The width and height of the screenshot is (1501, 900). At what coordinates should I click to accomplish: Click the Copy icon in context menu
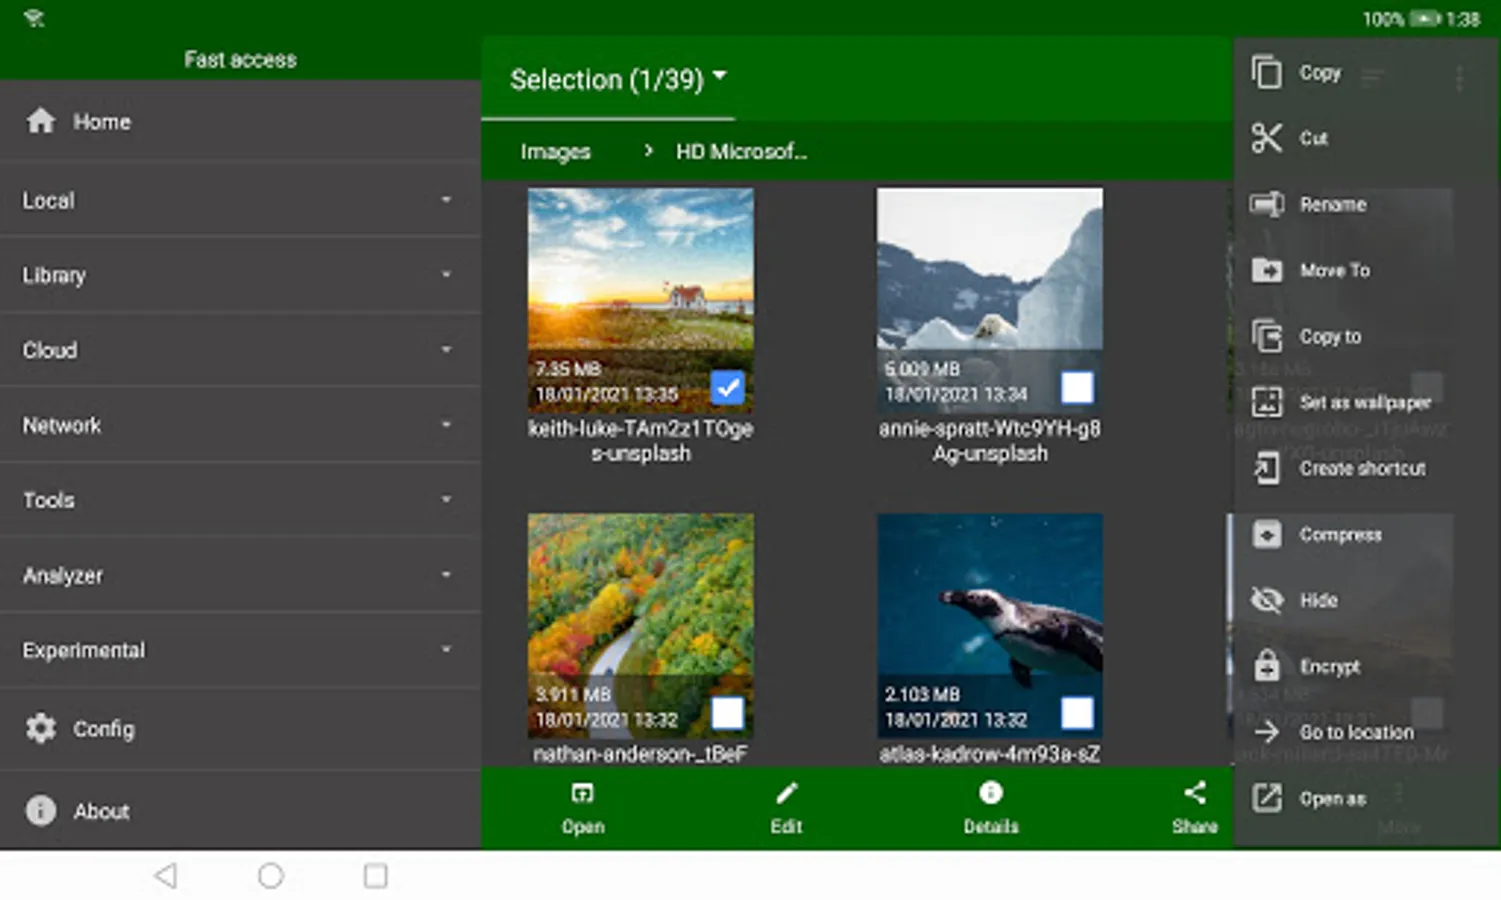click(1266, 72)
